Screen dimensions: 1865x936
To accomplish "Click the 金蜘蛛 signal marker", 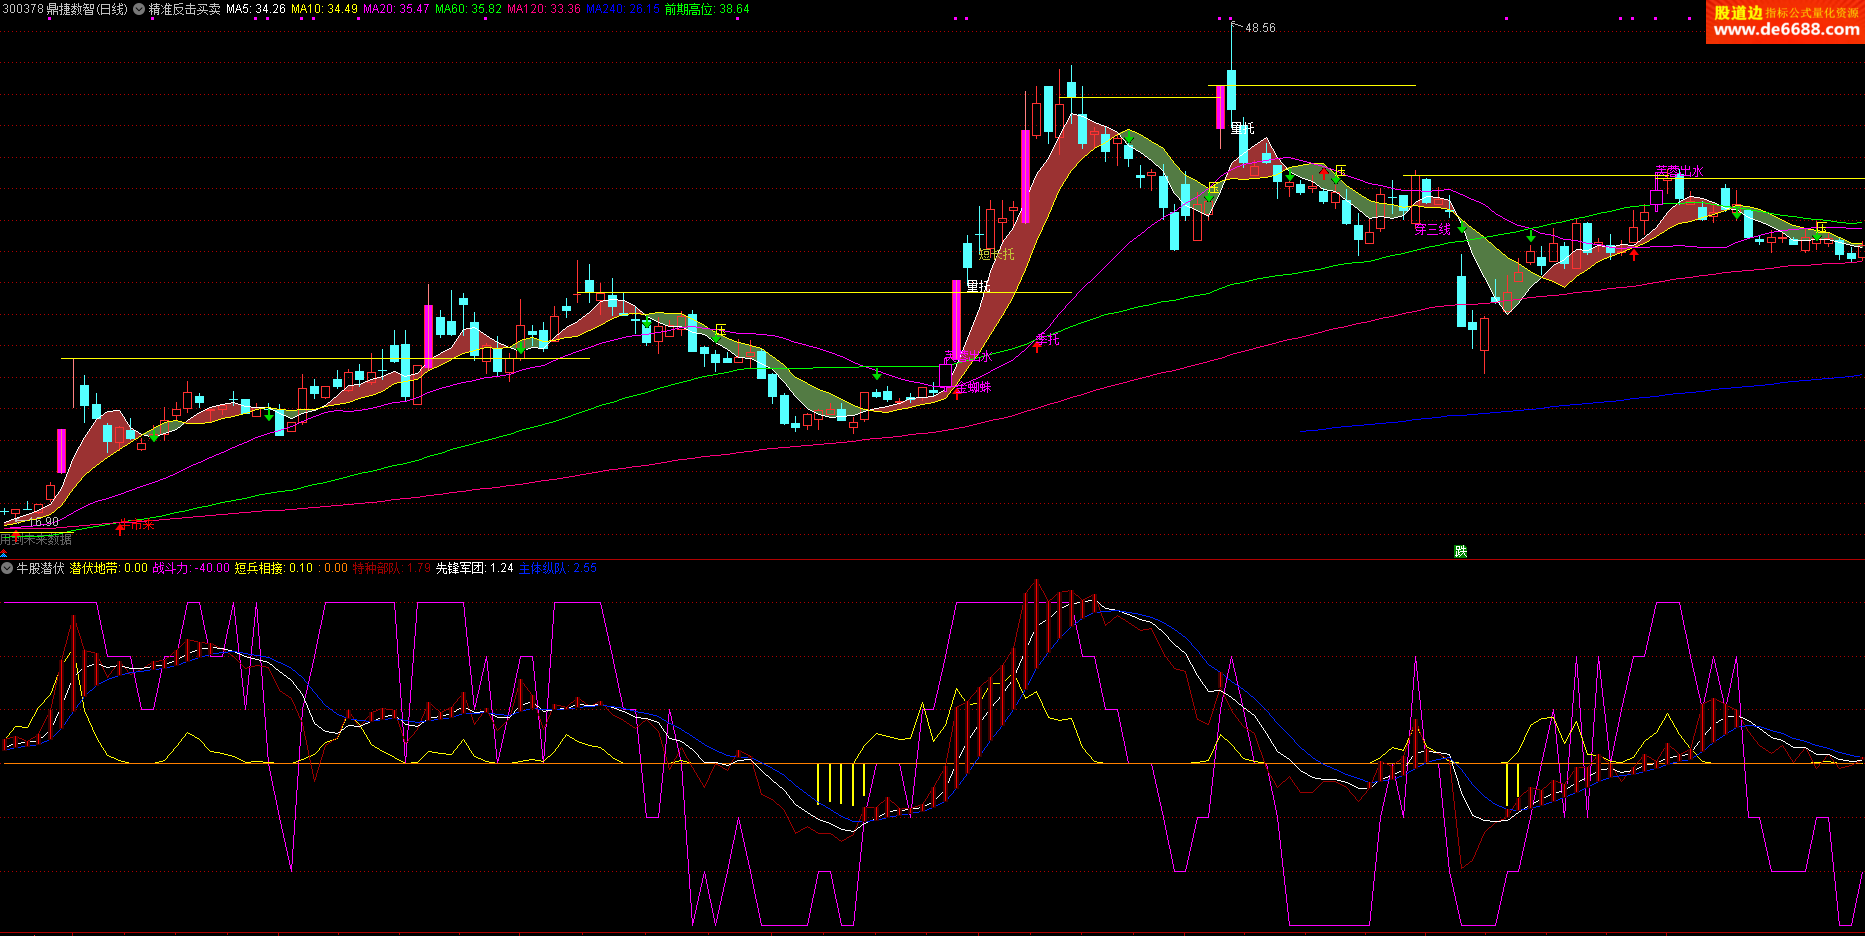I will [972, 387].
